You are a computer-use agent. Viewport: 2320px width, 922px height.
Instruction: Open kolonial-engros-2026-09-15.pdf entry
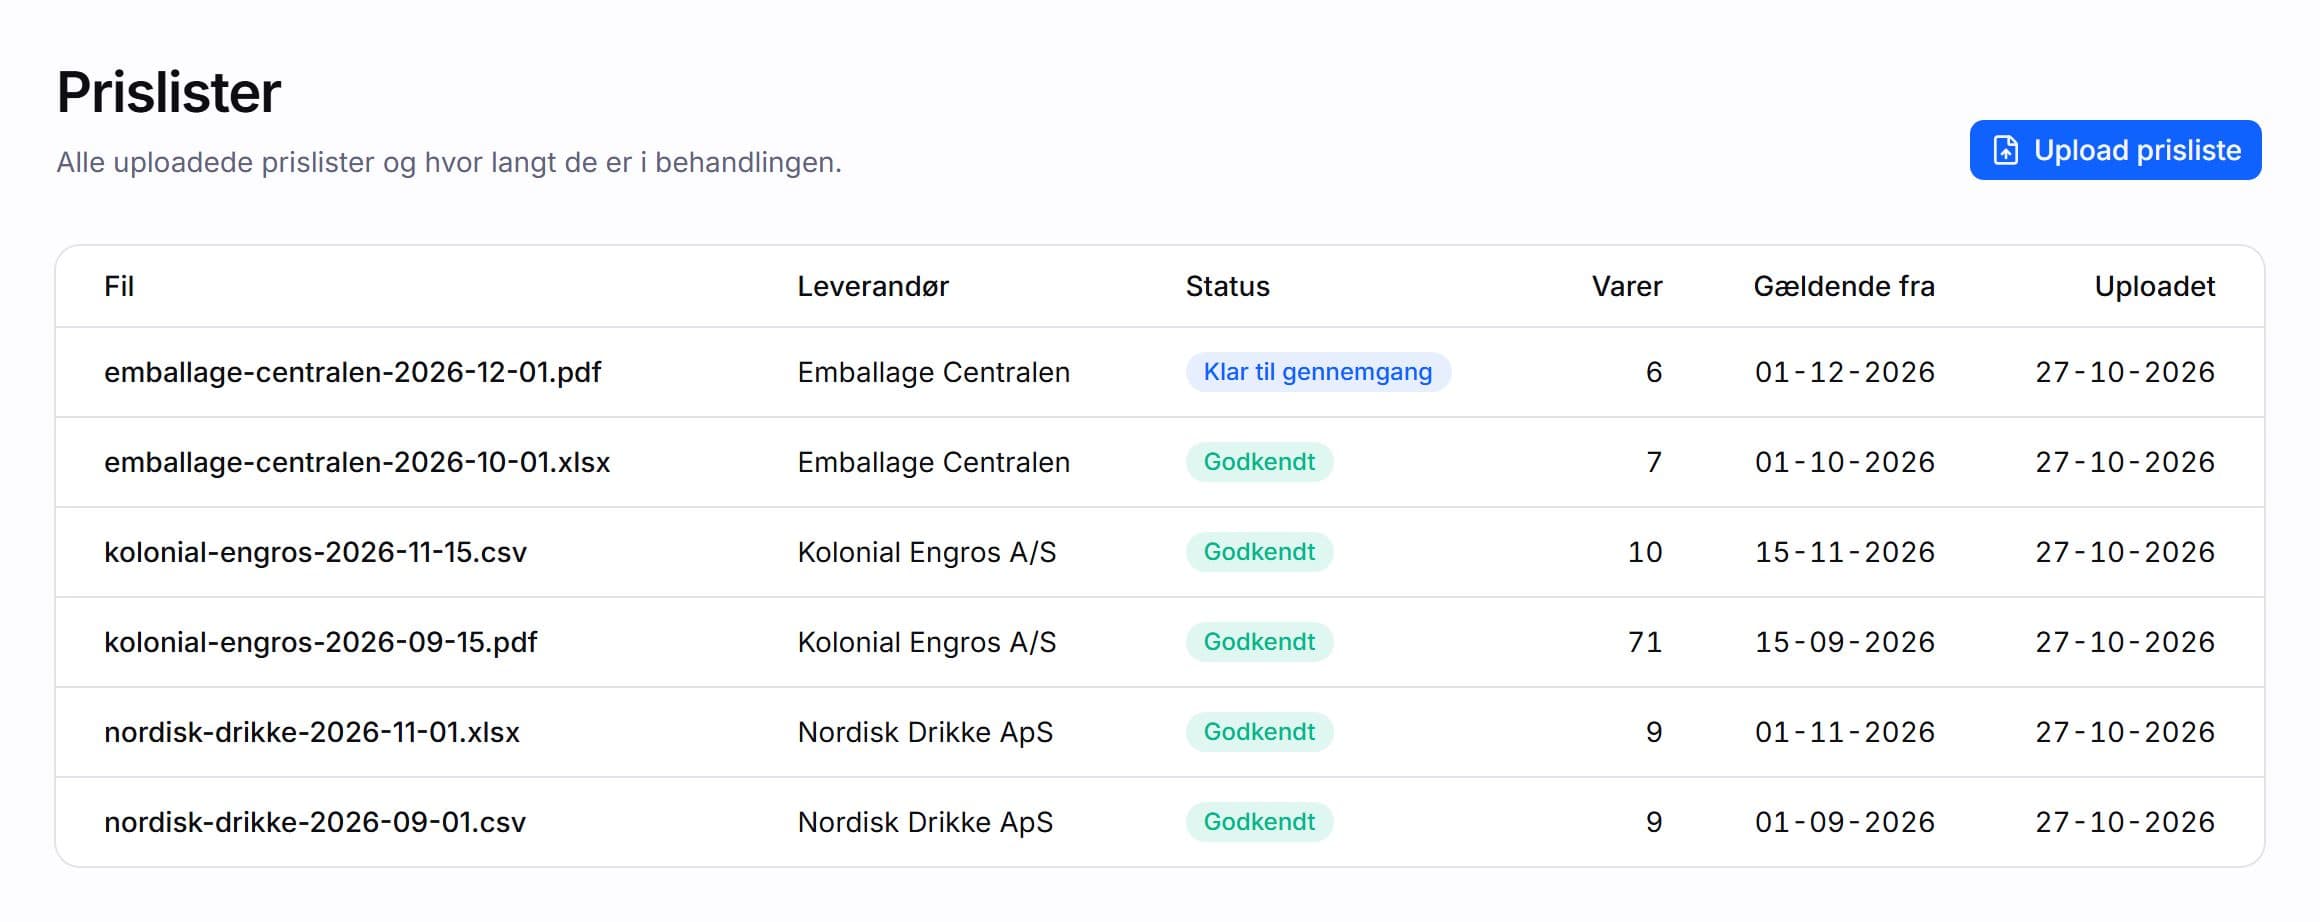(x=1160, y=642)
